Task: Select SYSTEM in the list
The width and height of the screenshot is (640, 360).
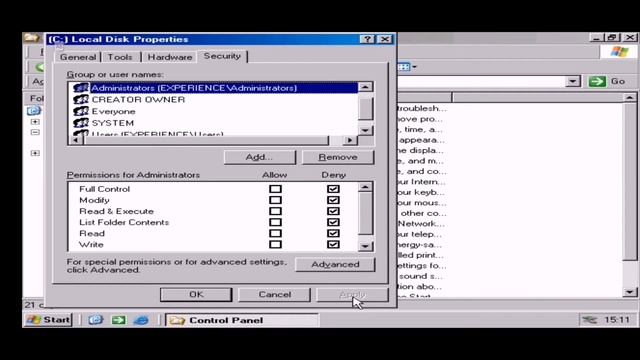Action: tap(113, 123)
